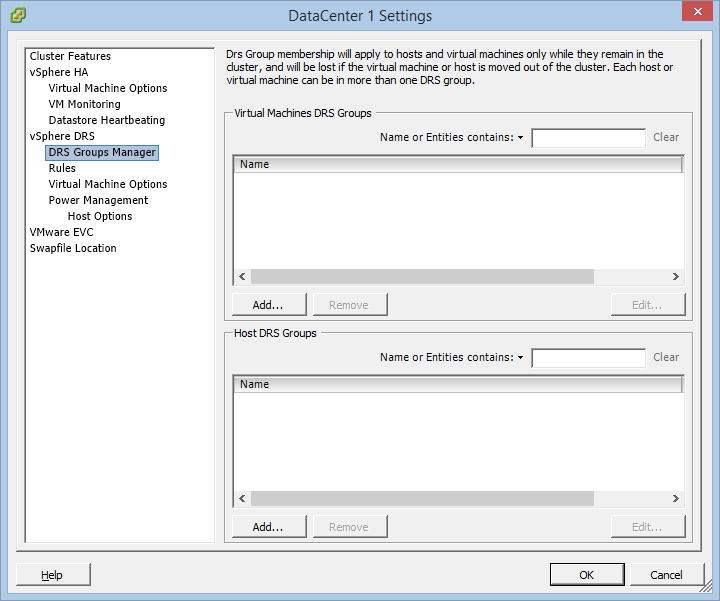Image resolution: width=720 pixels, height=601 pixels.
Task: Add a Host DRS group
Action: point(269,527)
